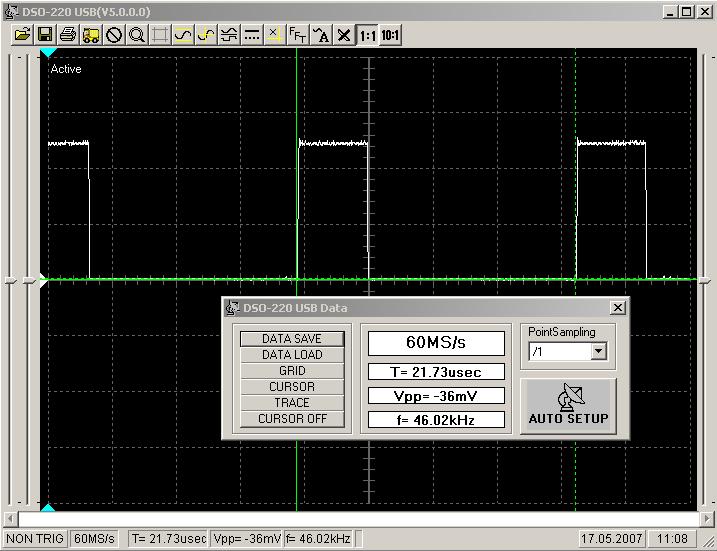
Task: Click the printer icon in toolbar
Action: coord(68,35)
